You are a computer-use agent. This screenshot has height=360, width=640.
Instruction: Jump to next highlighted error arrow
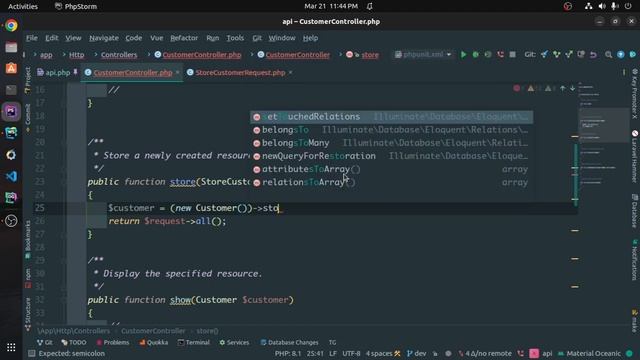click(x=573, y=88)
